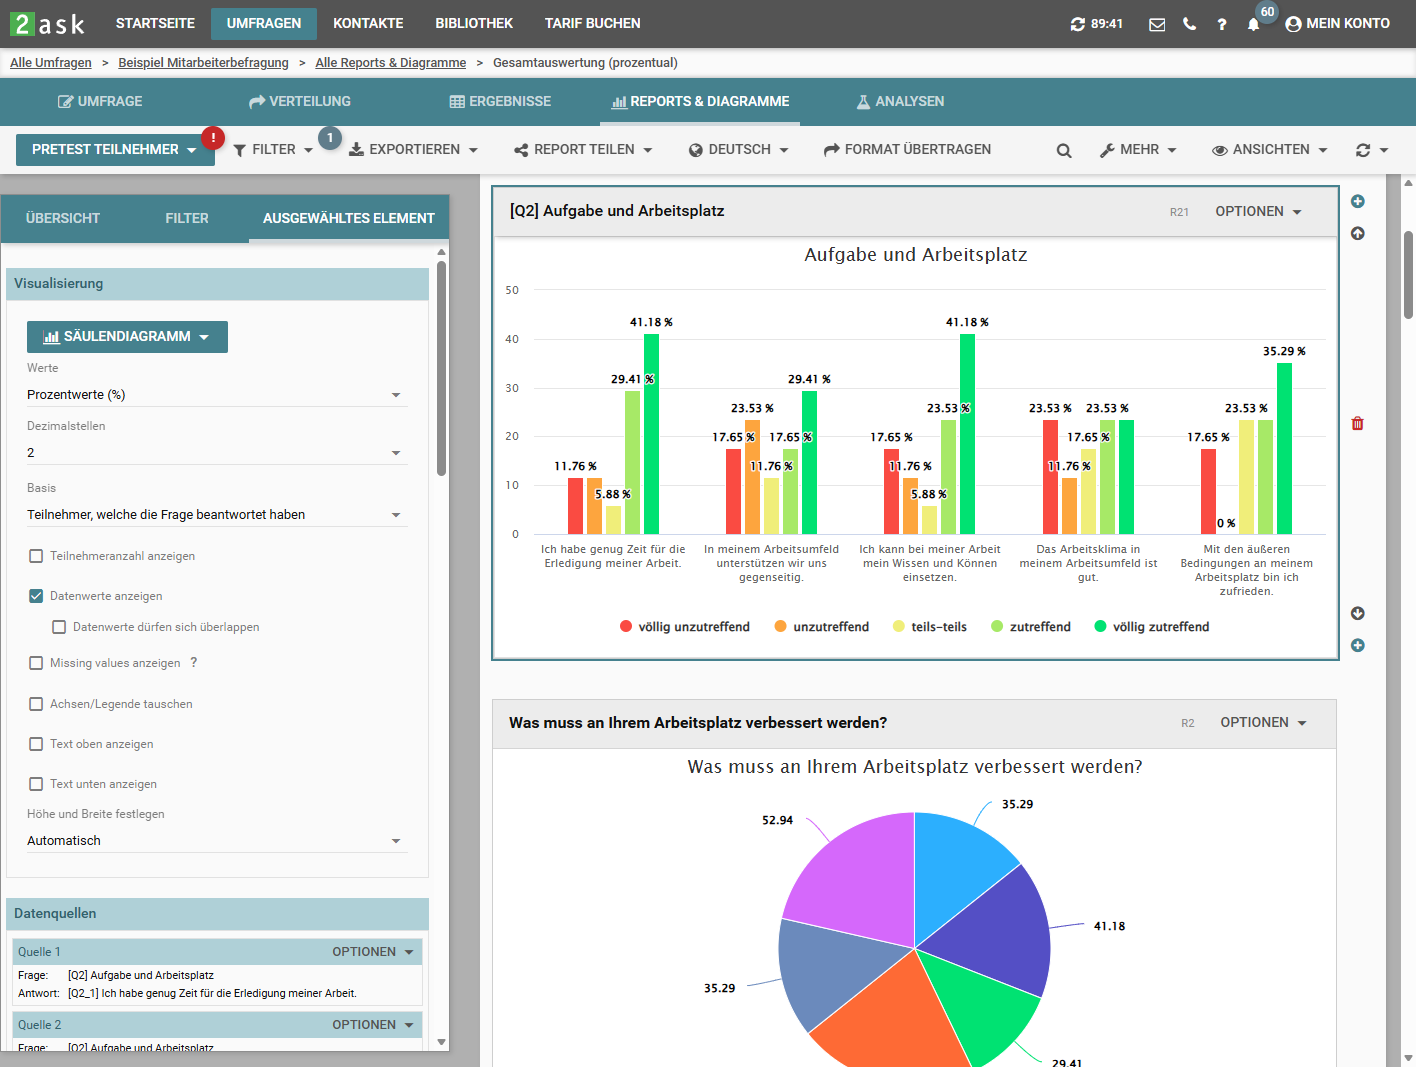This screenshot has height=1067, width=1416.
Task: Click Format übertragen button
Action: point(907,150)
